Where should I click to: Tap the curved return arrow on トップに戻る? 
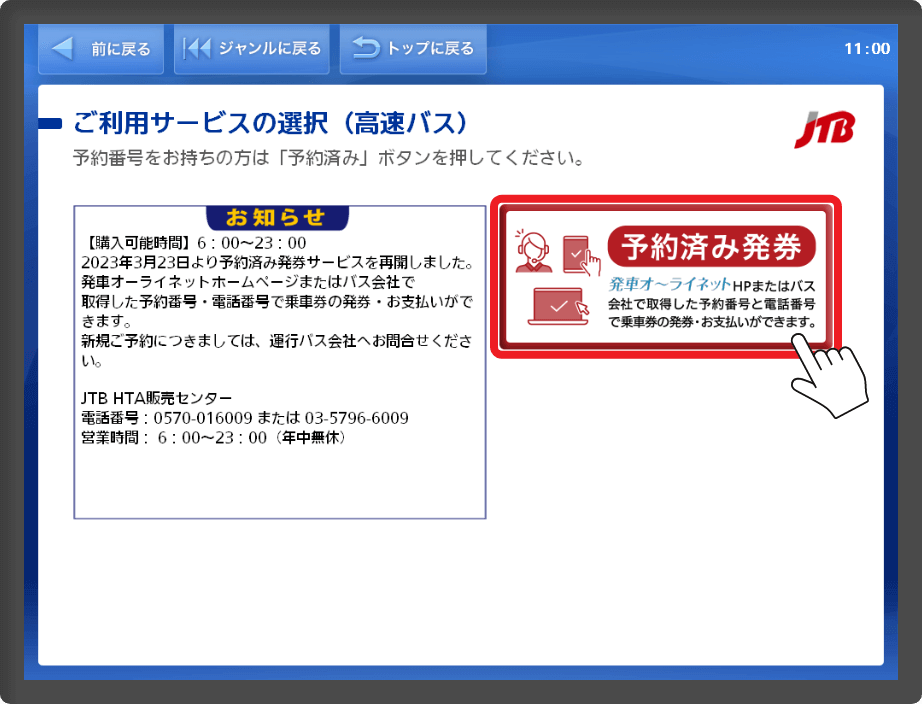coord(365,48)
